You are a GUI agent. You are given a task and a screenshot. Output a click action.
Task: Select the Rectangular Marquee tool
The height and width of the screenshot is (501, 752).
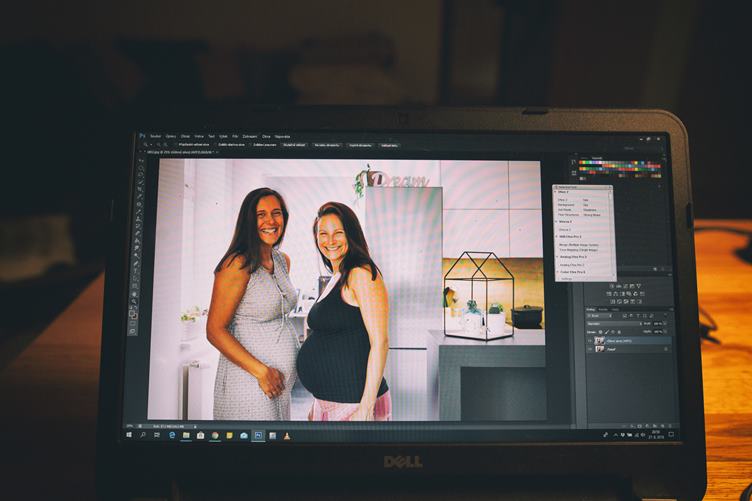point(140,167)
